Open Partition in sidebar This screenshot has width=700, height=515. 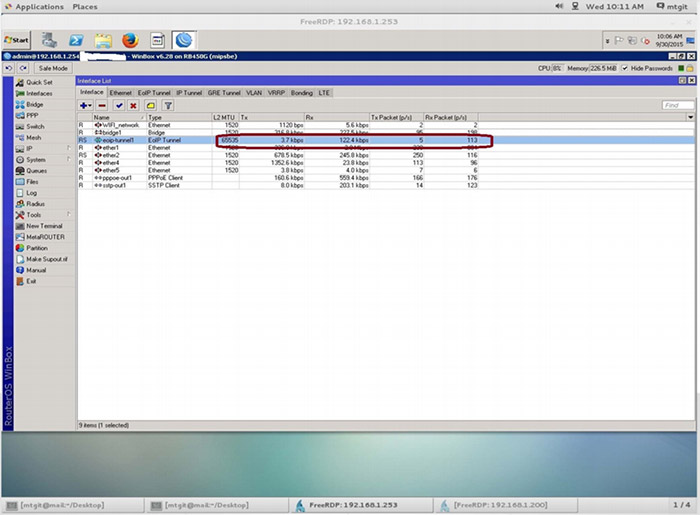point(37,248)
